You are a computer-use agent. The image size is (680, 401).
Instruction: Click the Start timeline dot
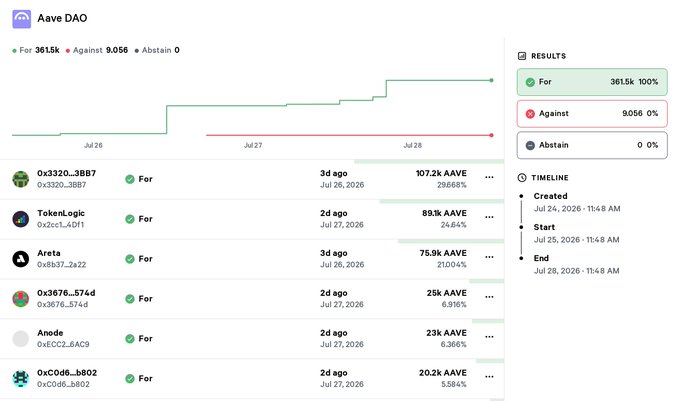(x=521, y=227)
